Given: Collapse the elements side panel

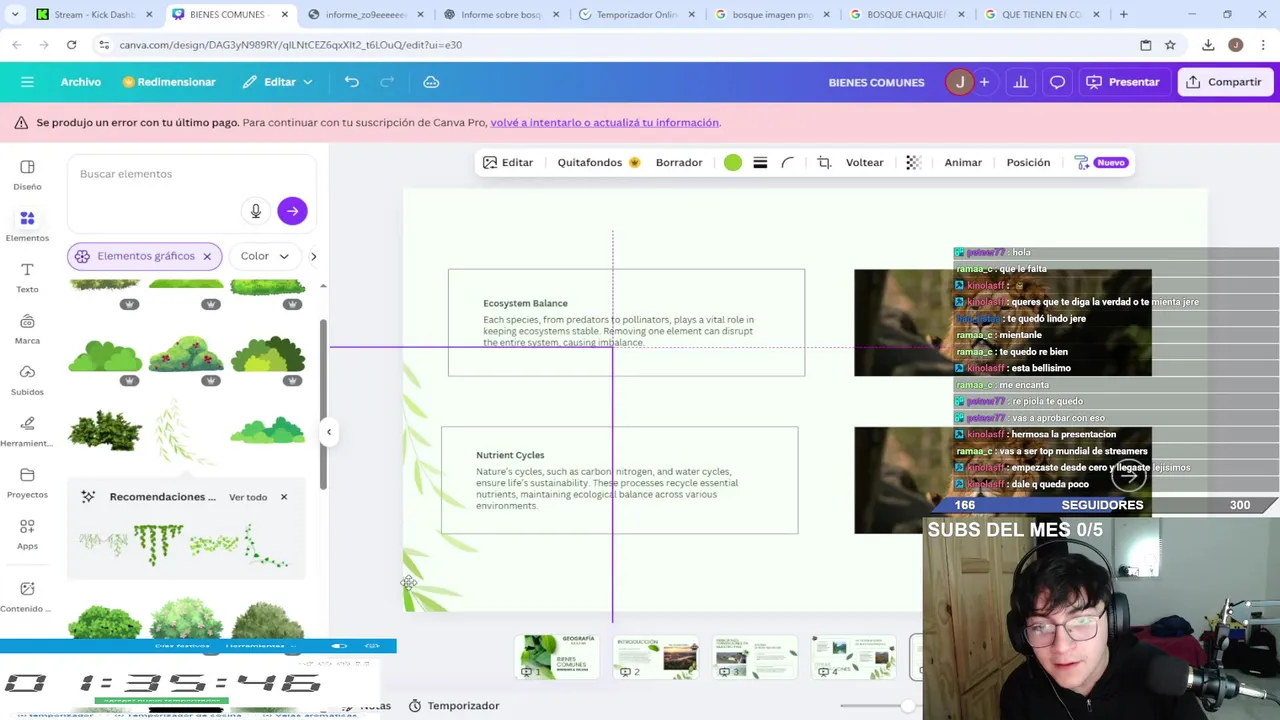Looking at the screenshot, I should (x=329, y=432).
